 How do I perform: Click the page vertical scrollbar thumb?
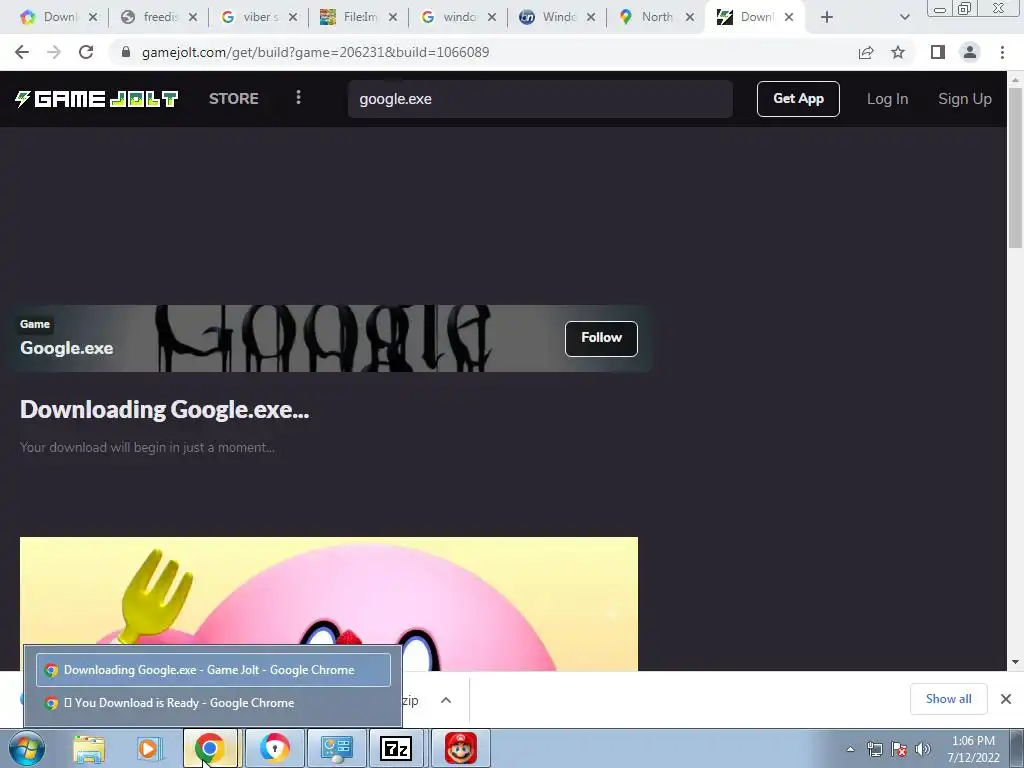[1015, 168]
